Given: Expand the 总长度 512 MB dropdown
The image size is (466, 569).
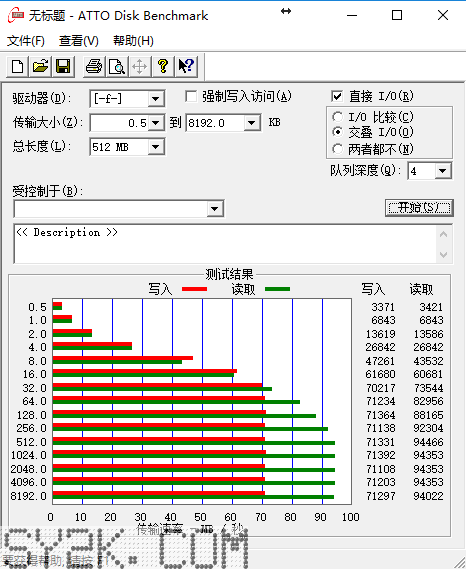Looking at the screenshot, I should click(x=156, y=147).
